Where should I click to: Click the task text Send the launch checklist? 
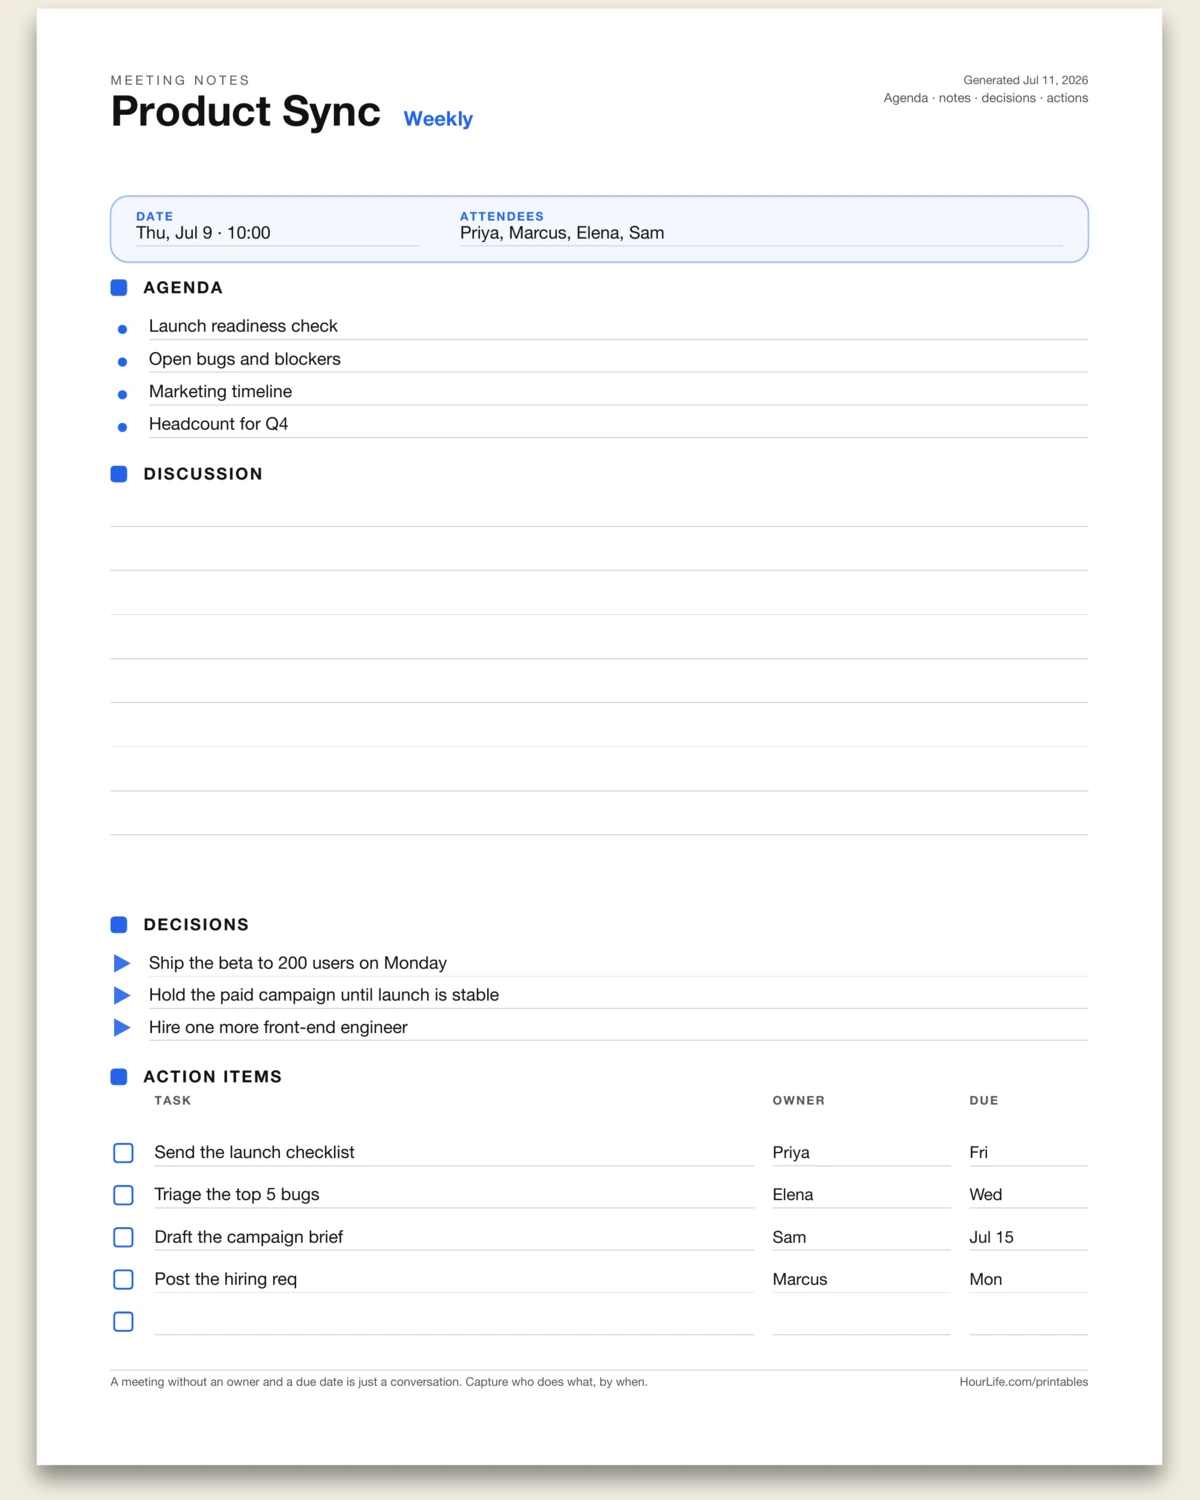(x=254, y=1153)
